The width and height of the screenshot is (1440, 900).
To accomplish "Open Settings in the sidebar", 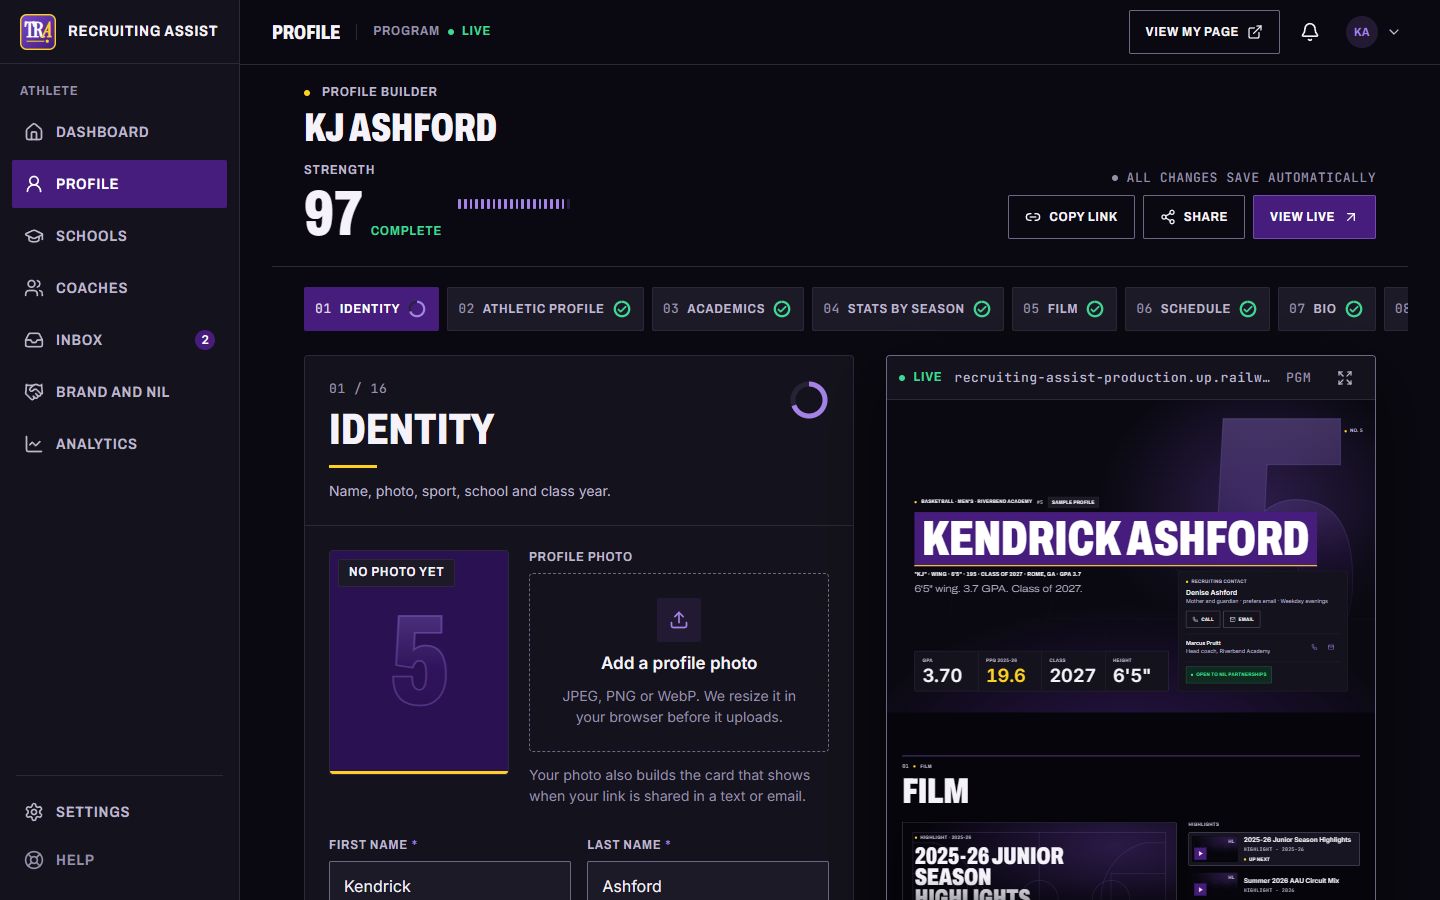I will coord(119,812).
